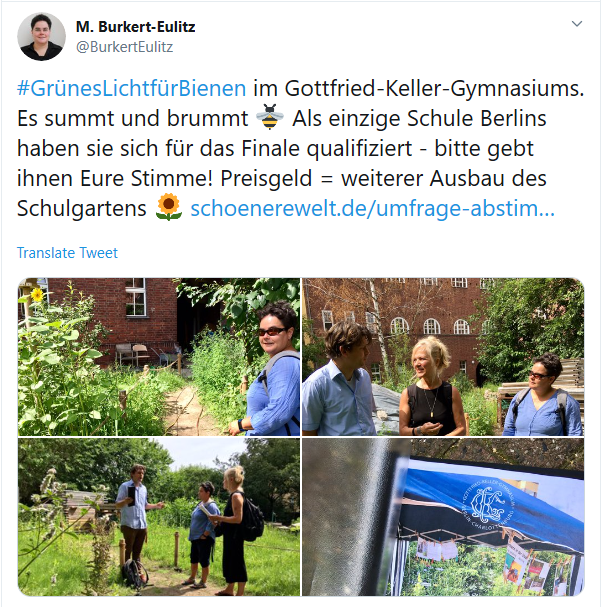Open hashtag #GrünesLichtfürBienen

(132, 88)
